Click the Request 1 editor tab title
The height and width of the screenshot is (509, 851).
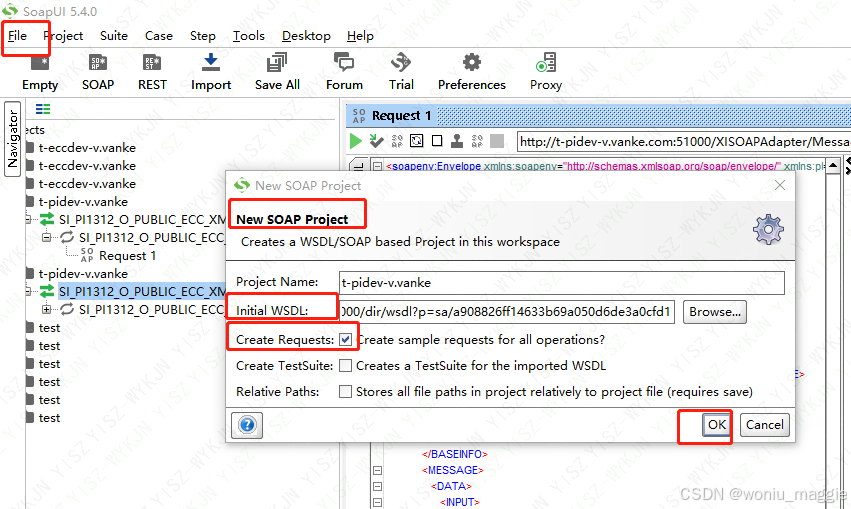pos(402,116)
